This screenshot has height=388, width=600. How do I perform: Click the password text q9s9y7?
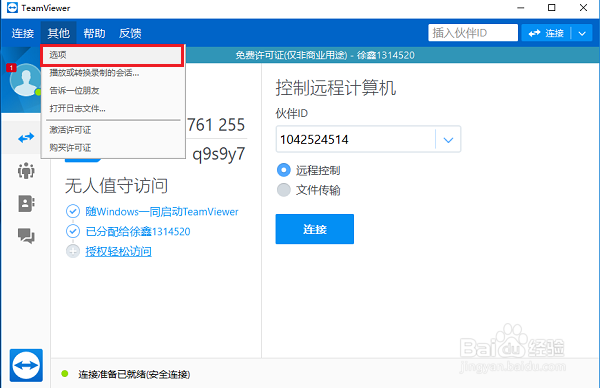pyautogui.click(x=218, y=154)
